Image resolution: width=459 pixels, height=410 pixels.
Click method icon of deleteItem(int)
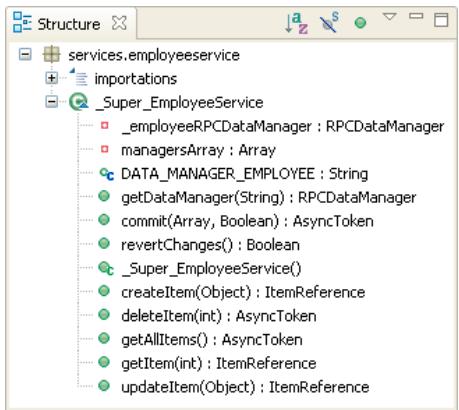[x=104, y=314]
